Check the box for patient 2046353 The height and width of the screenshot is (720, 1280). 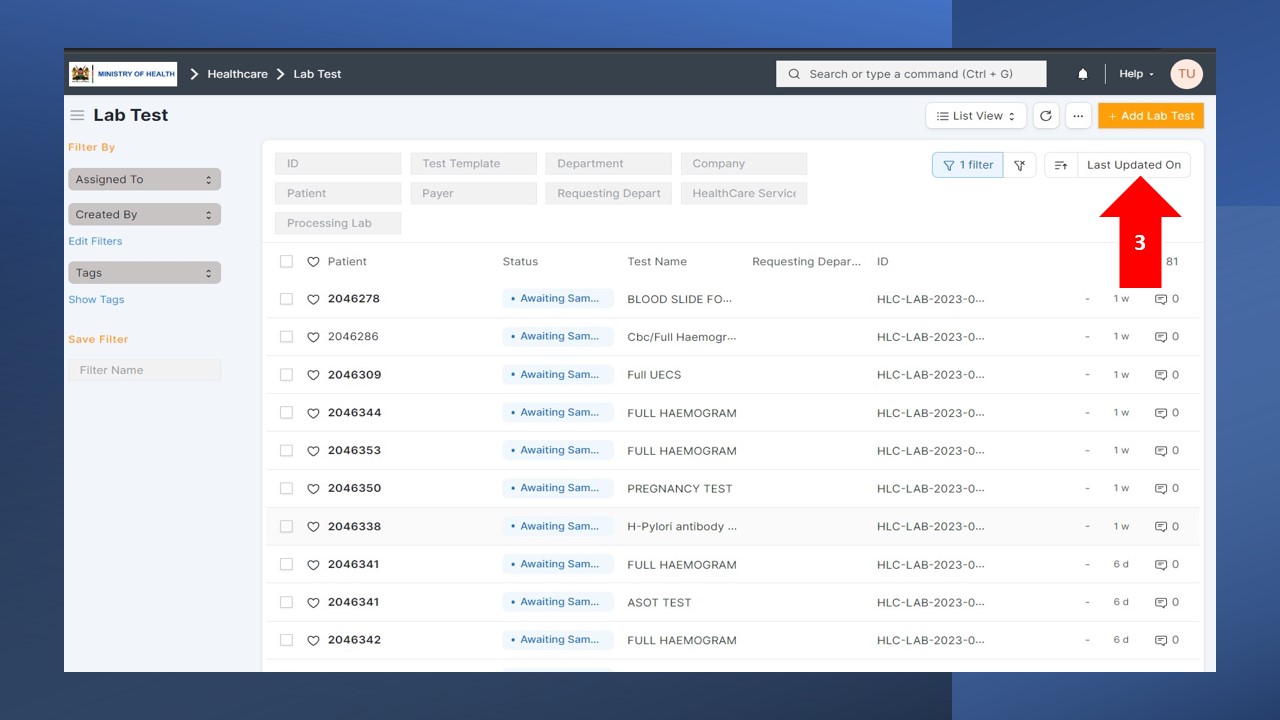click(286, 451)
